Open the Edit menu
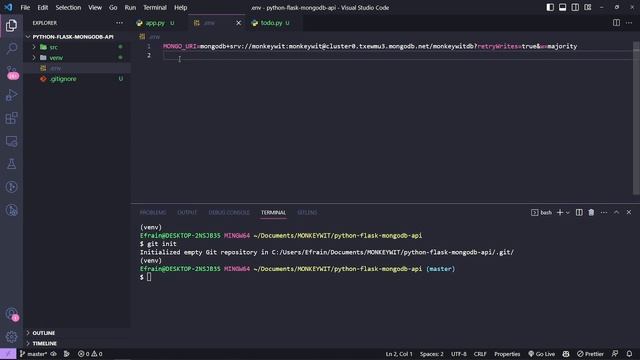 point(42,7)
